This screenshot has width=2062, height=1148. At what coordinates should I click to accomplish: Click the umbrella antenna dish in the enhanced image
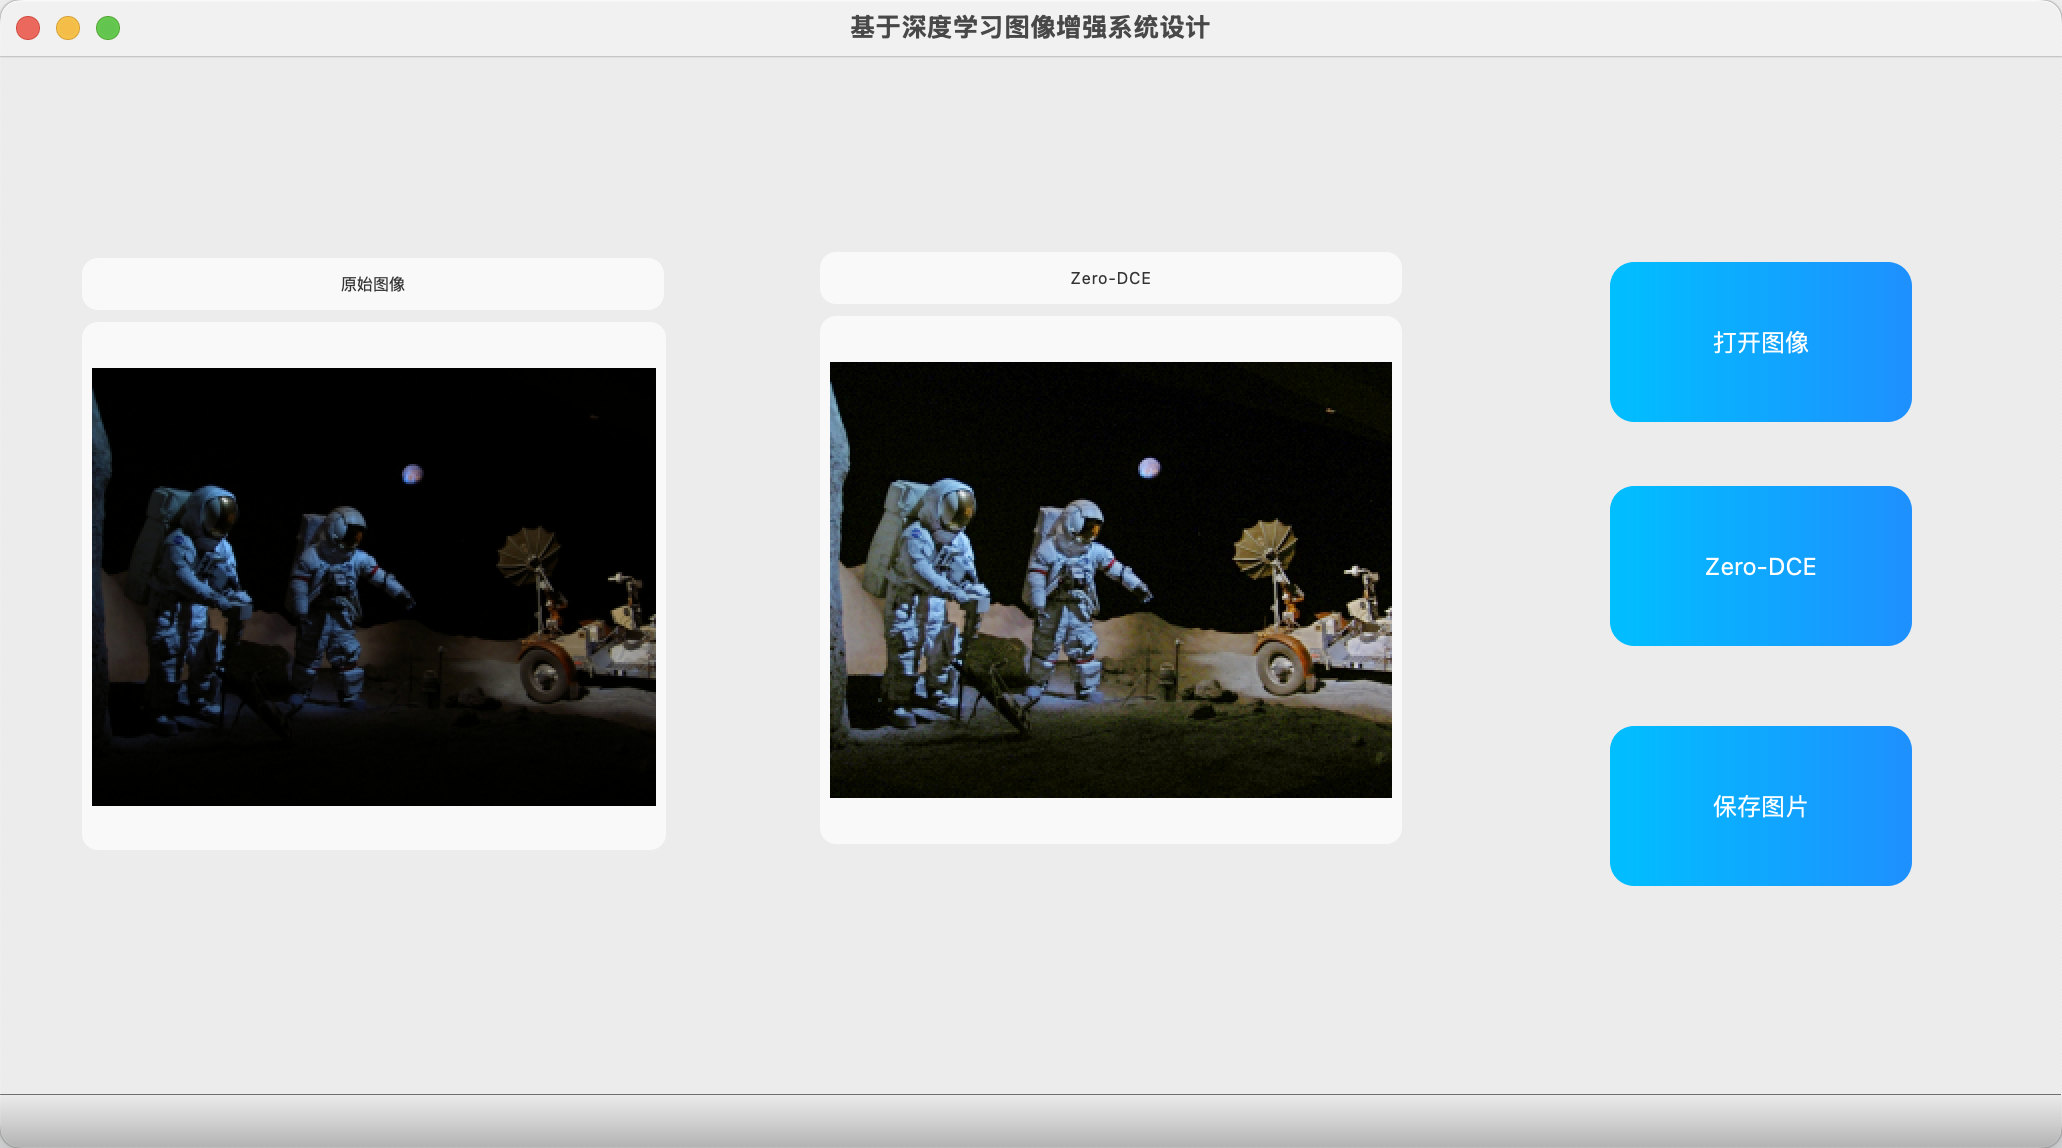pyautogui.click(x=1264, y=545)
